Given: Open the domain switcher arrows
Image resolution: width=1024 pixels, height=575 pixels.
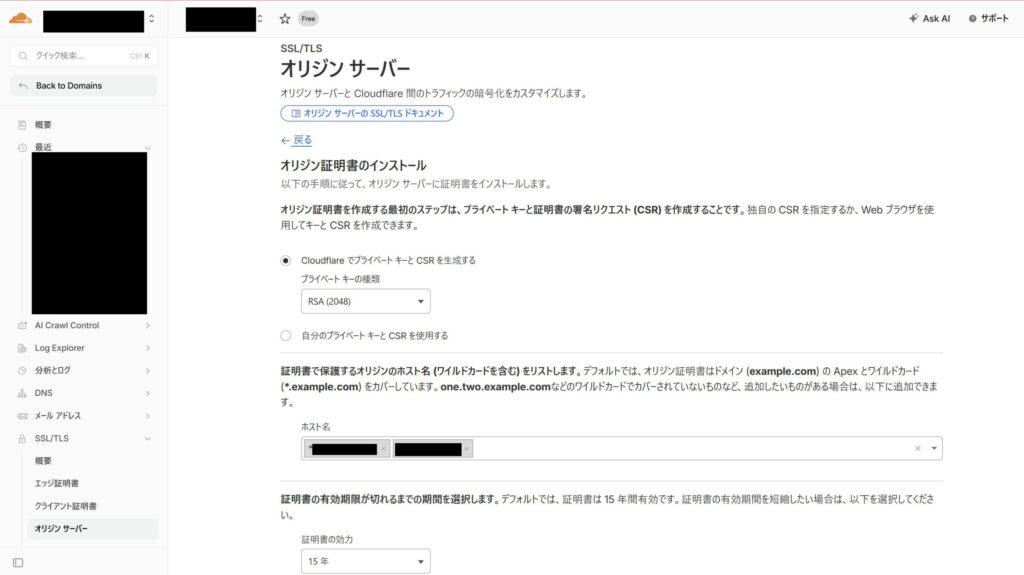Looking at the screenshot, I should pos(260,19).
